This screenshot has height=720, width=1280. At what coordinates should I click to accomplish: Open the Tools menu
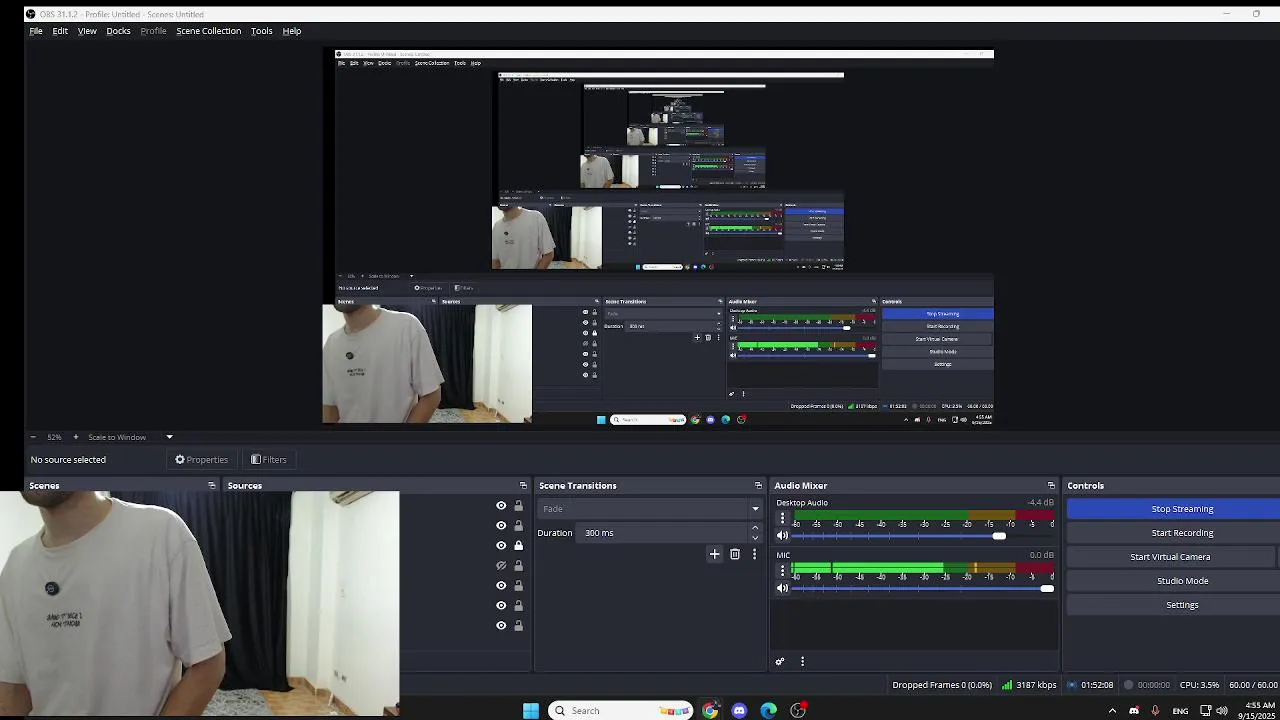261,31
